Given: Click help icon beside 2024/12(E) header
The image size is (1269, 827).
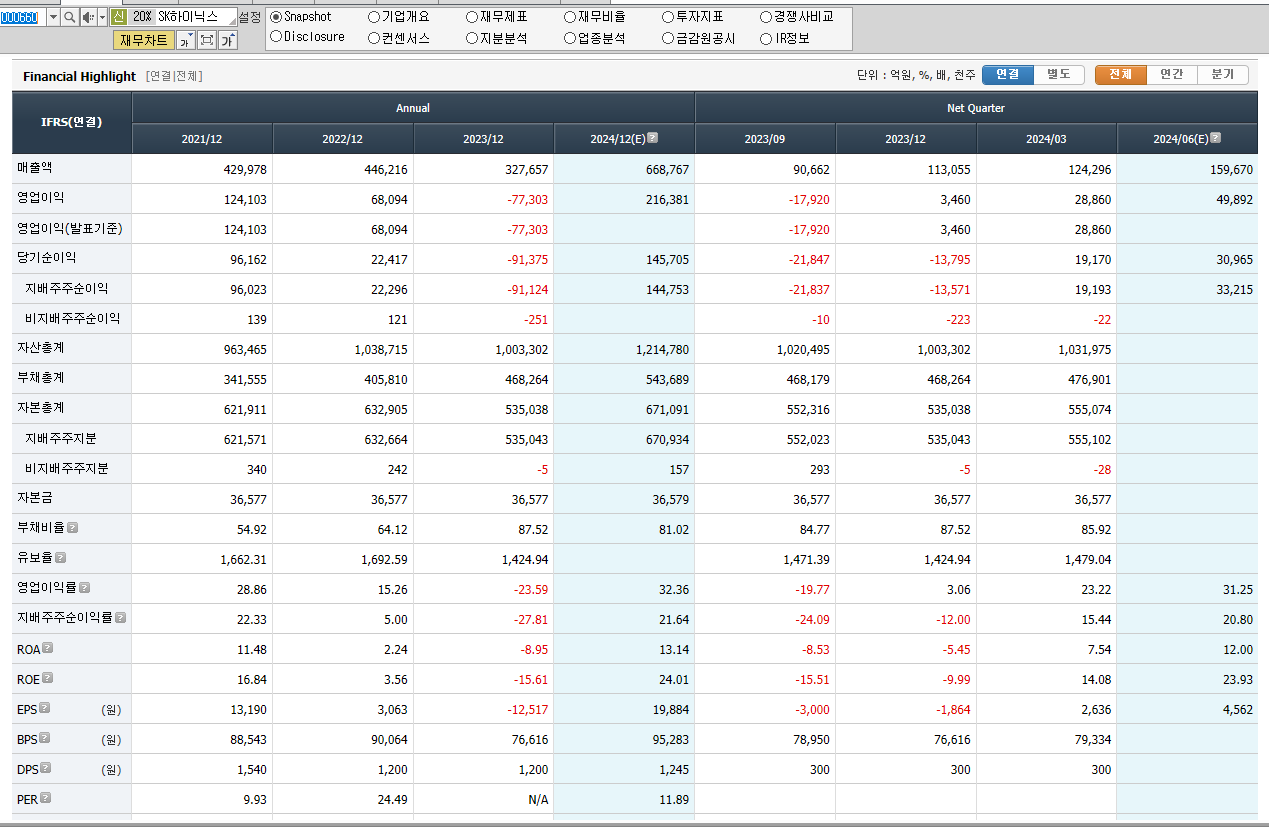Looking at the screenshot, I should 652,138.
